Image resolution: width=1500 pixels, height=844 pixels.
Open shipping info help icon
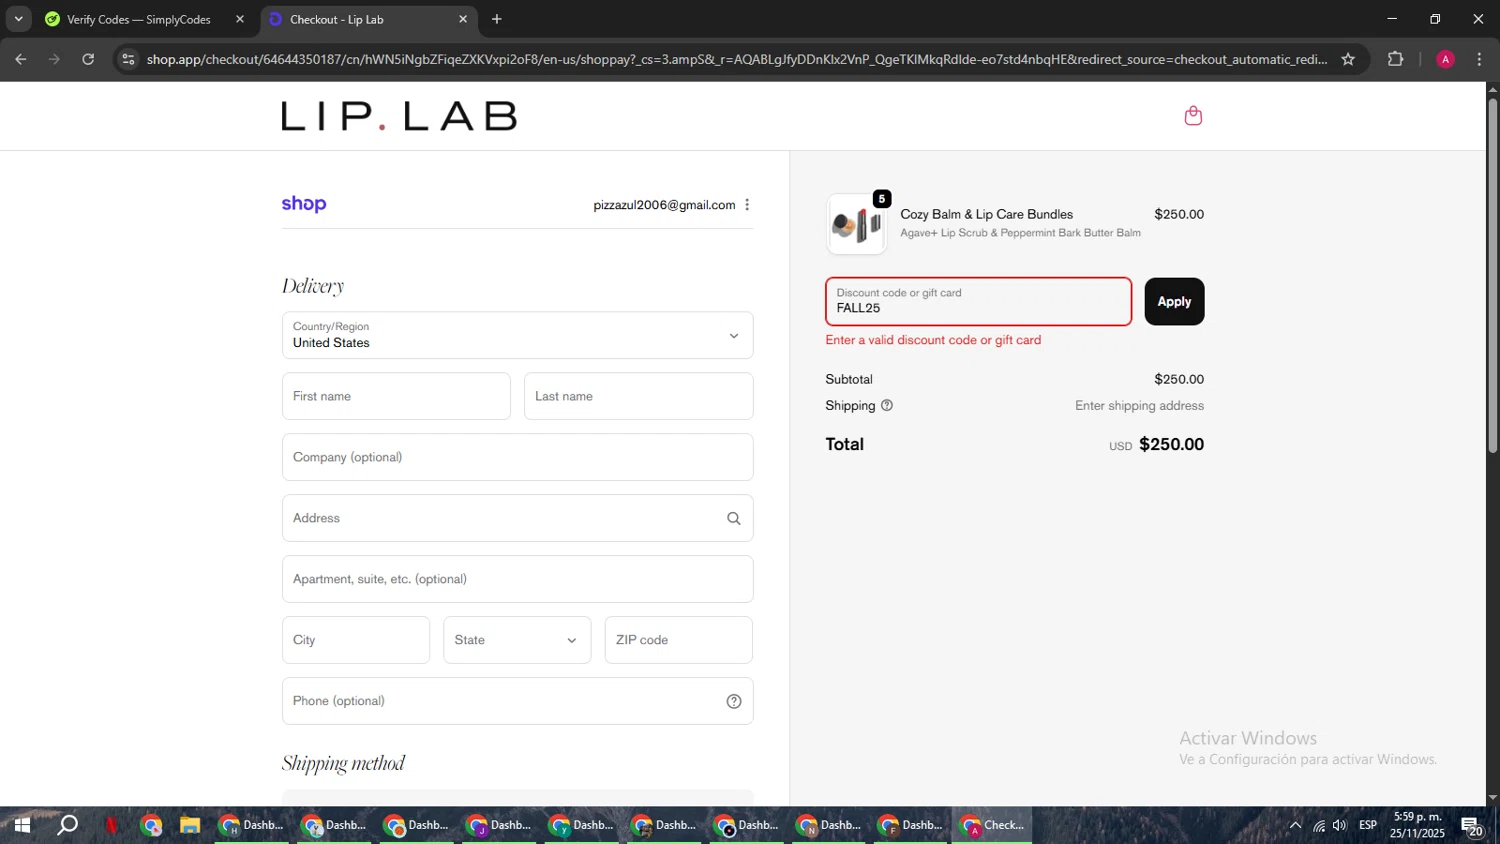887,405
